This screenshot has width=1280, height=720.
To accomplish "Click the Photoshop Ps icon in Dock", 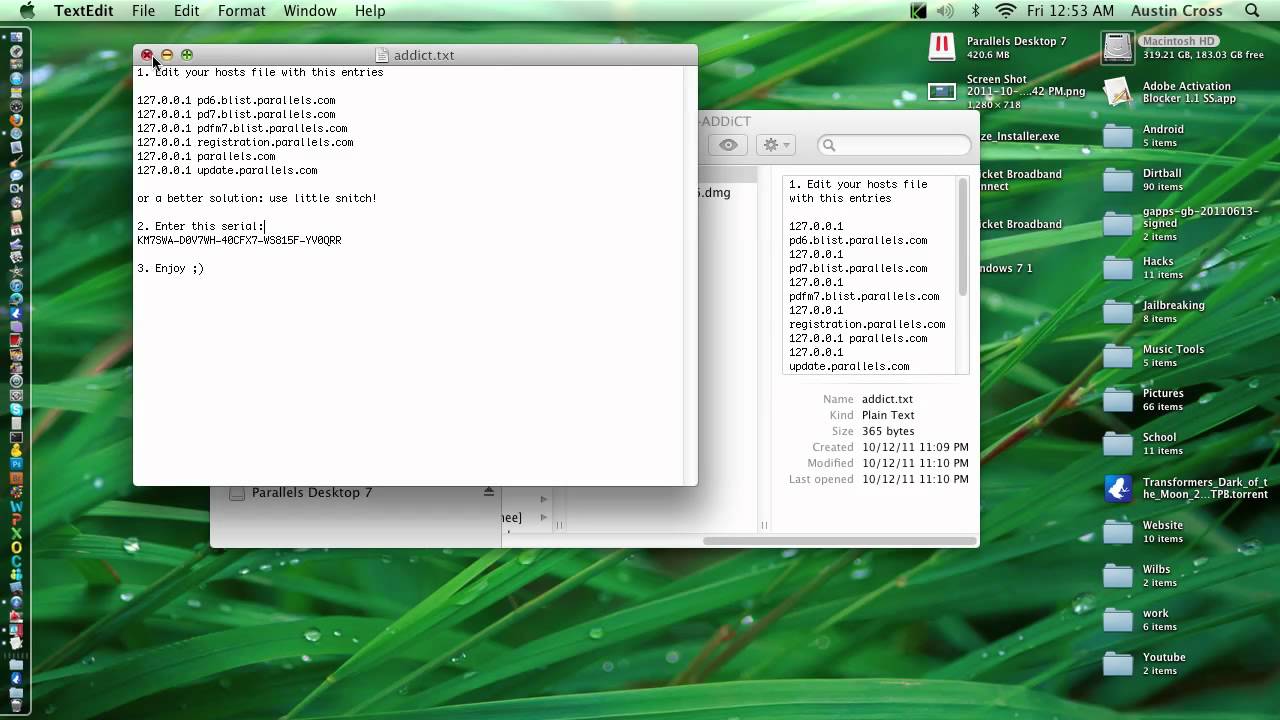I will pyautogui.click(x=16, y=465).
